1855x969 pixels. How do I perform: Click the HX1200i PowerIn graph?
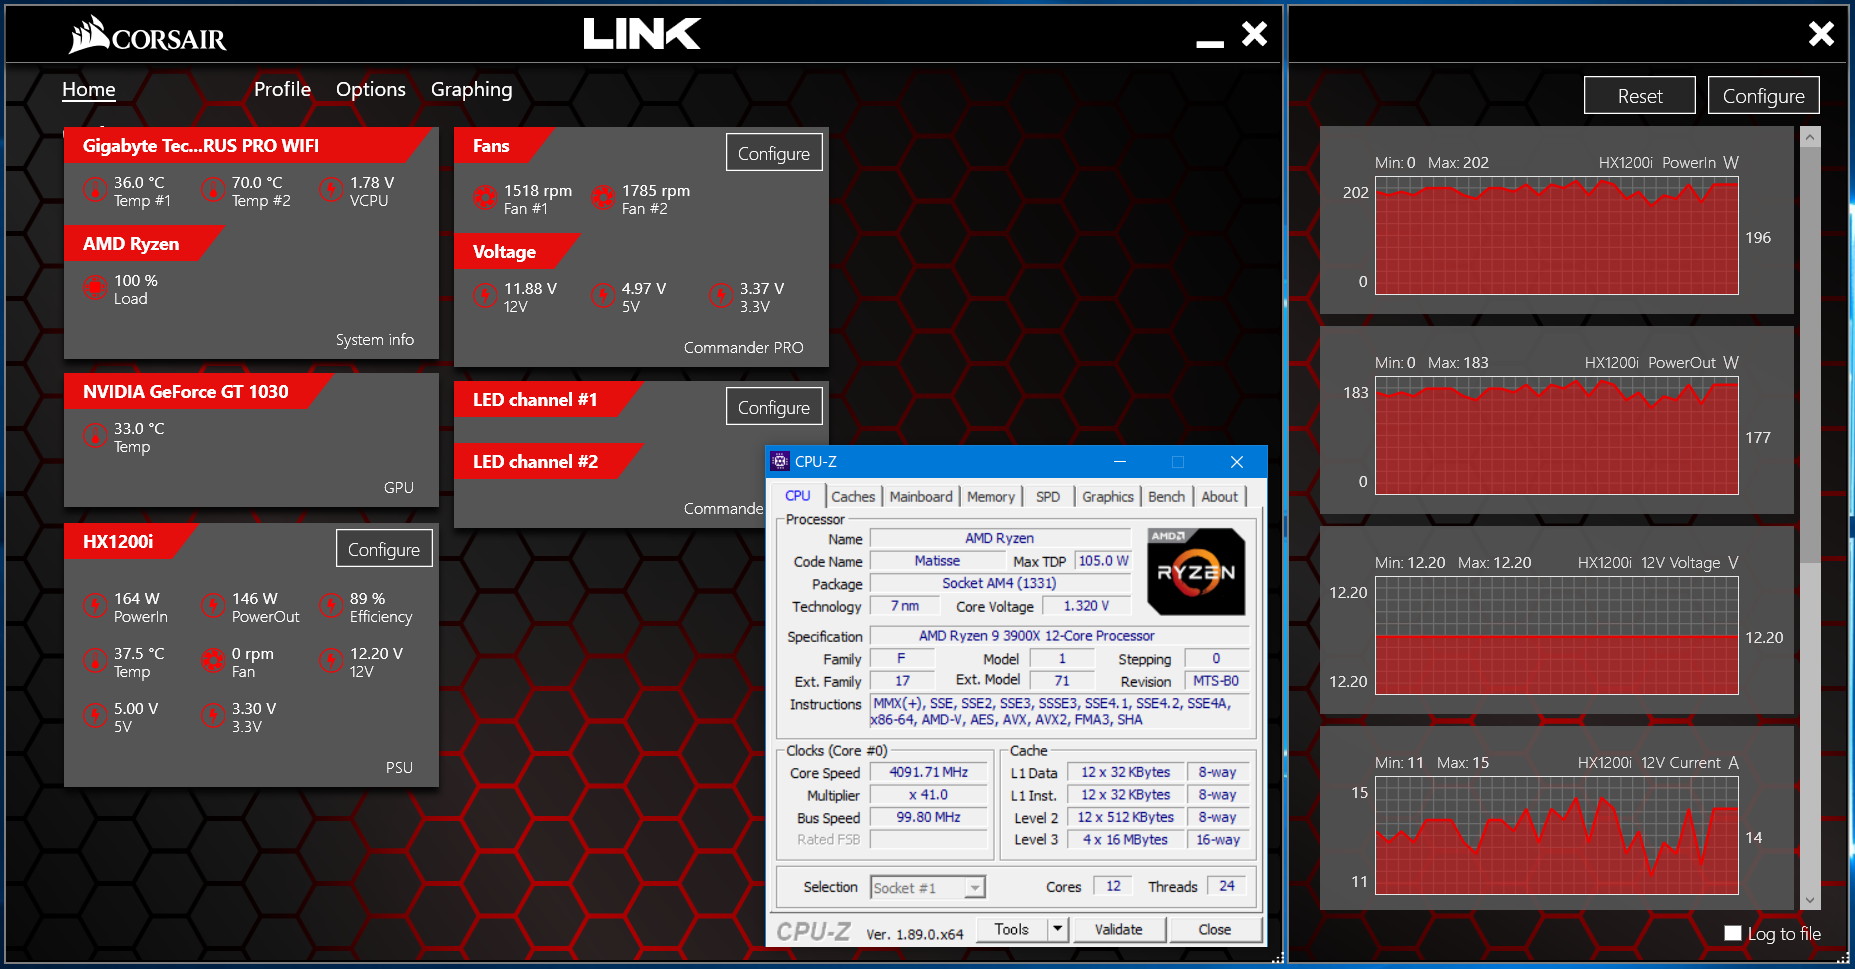coord(1556,235)
